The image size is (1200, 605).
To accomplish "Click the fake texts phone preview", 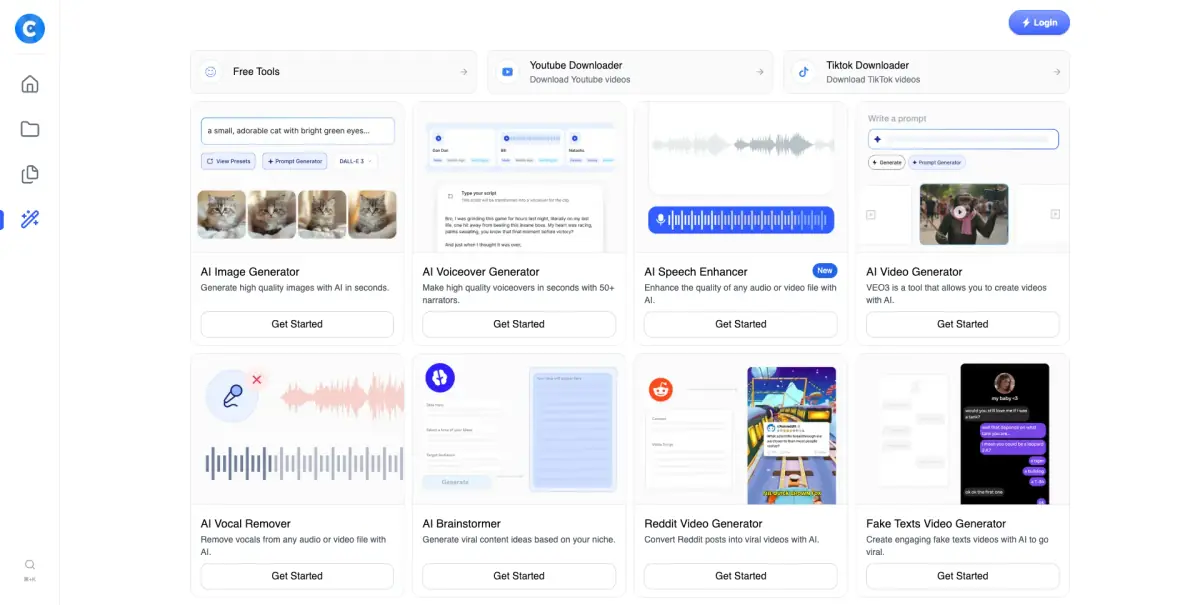I will click(1004, 433).
